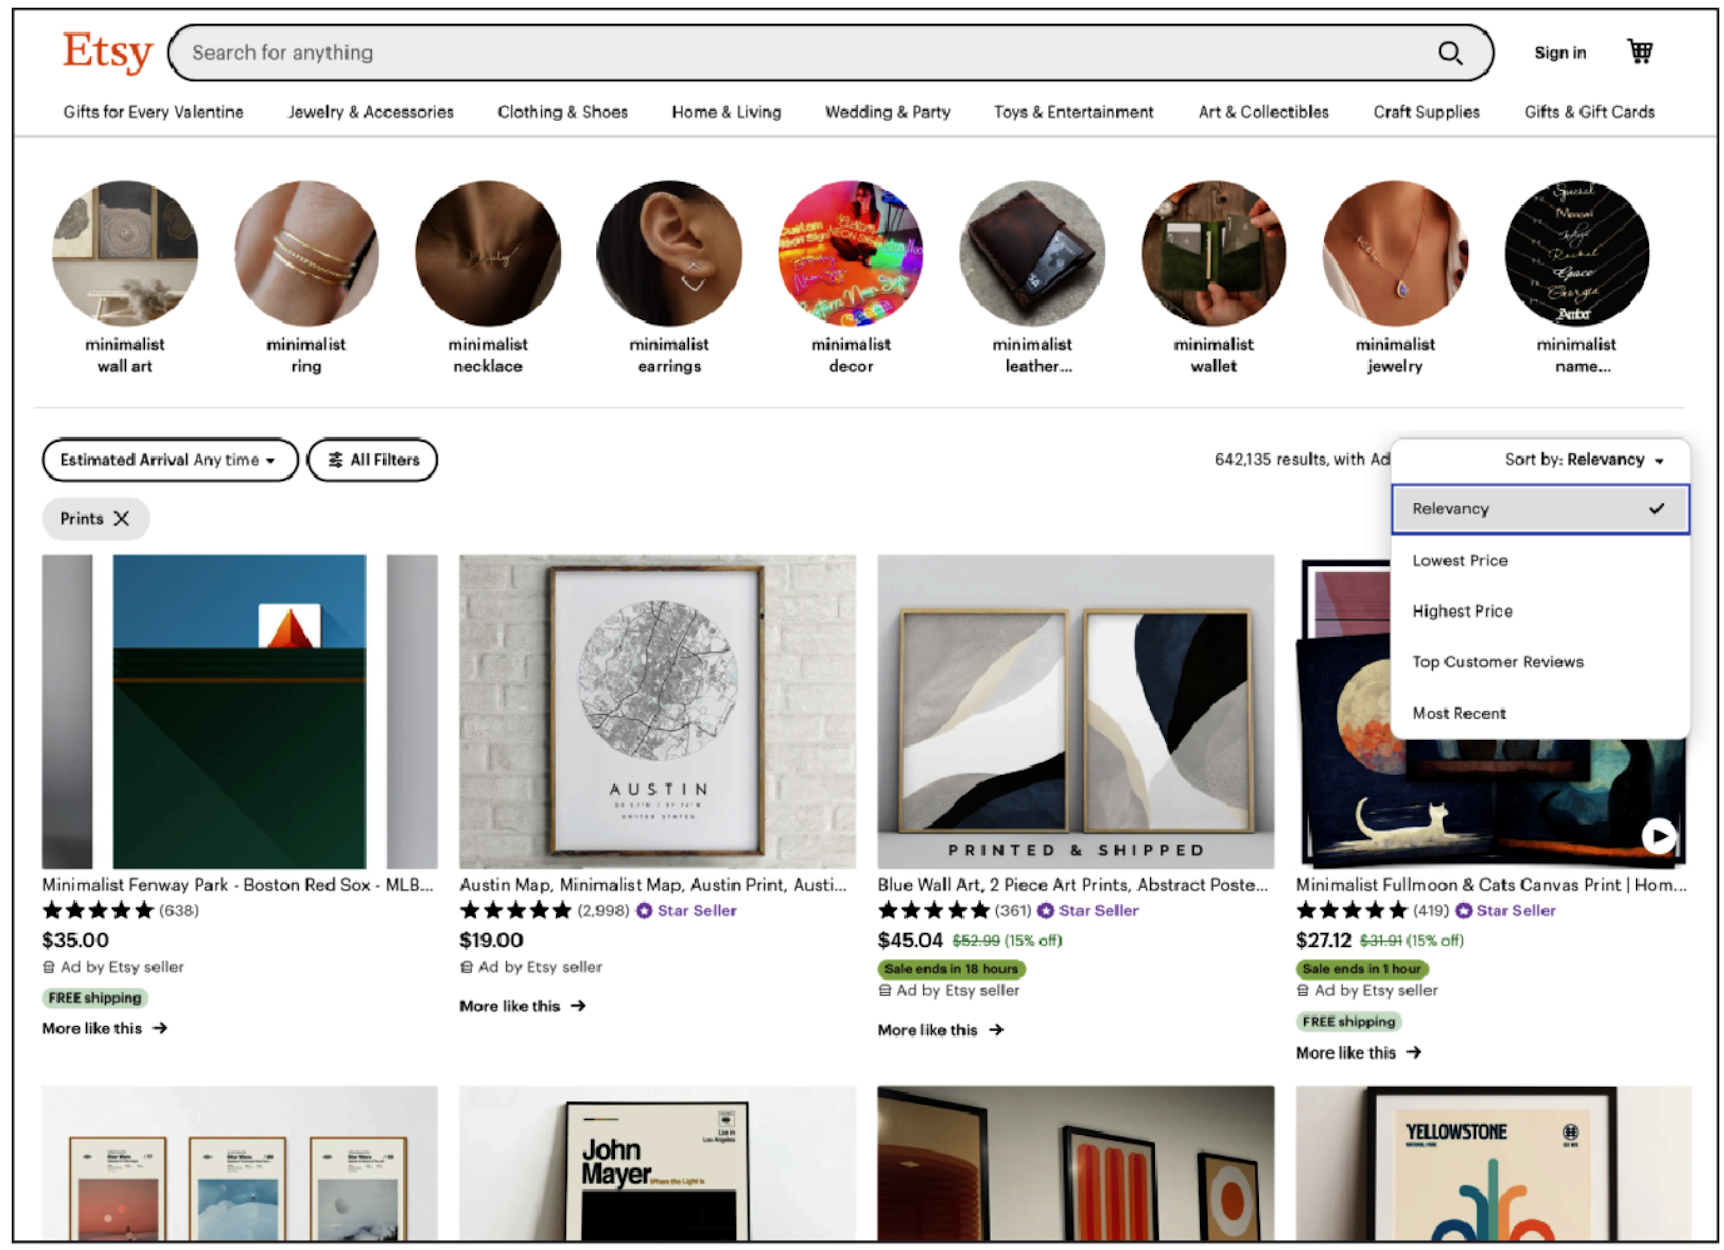
Task: Expand the Estimated Arrival dropdown
Action: click(x=169, y=460)
